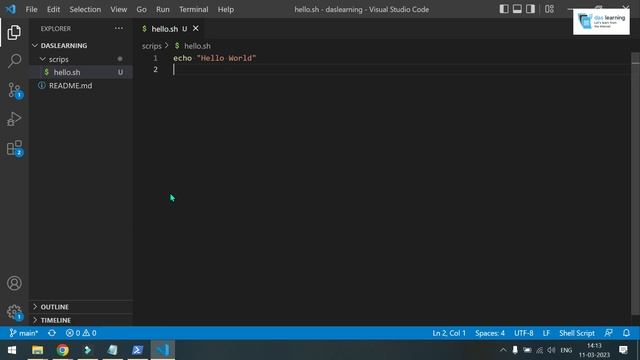
Task: Click the echo "Hello World" code line
Action: [215, 58]
